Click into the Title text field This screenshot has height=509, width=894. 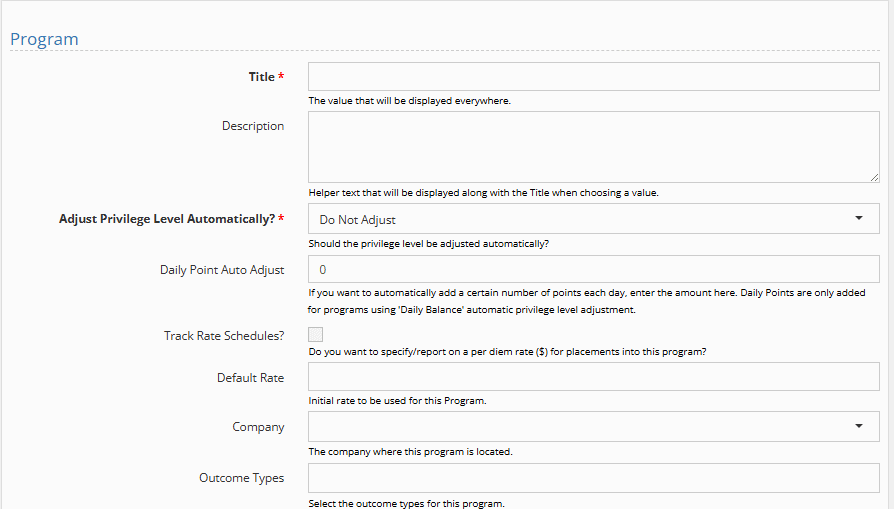(x=593, y=77)
